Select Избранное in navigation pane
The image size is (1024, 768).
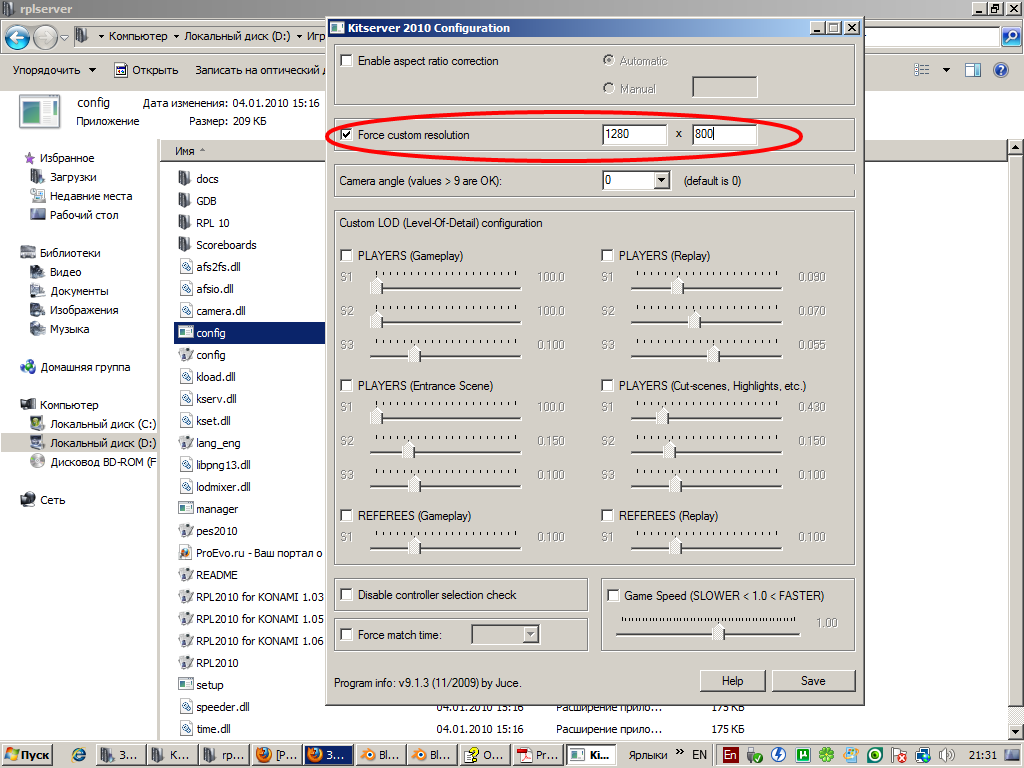[x=59, y=158]
